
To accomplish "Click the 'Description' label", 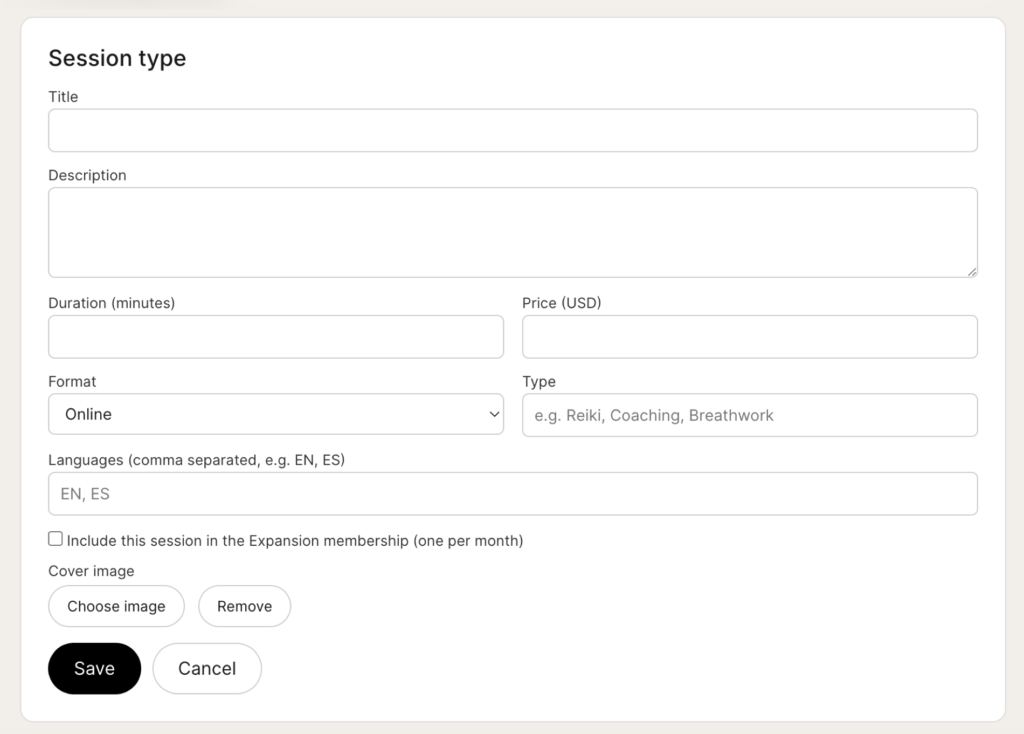I will tap(88, 175).
